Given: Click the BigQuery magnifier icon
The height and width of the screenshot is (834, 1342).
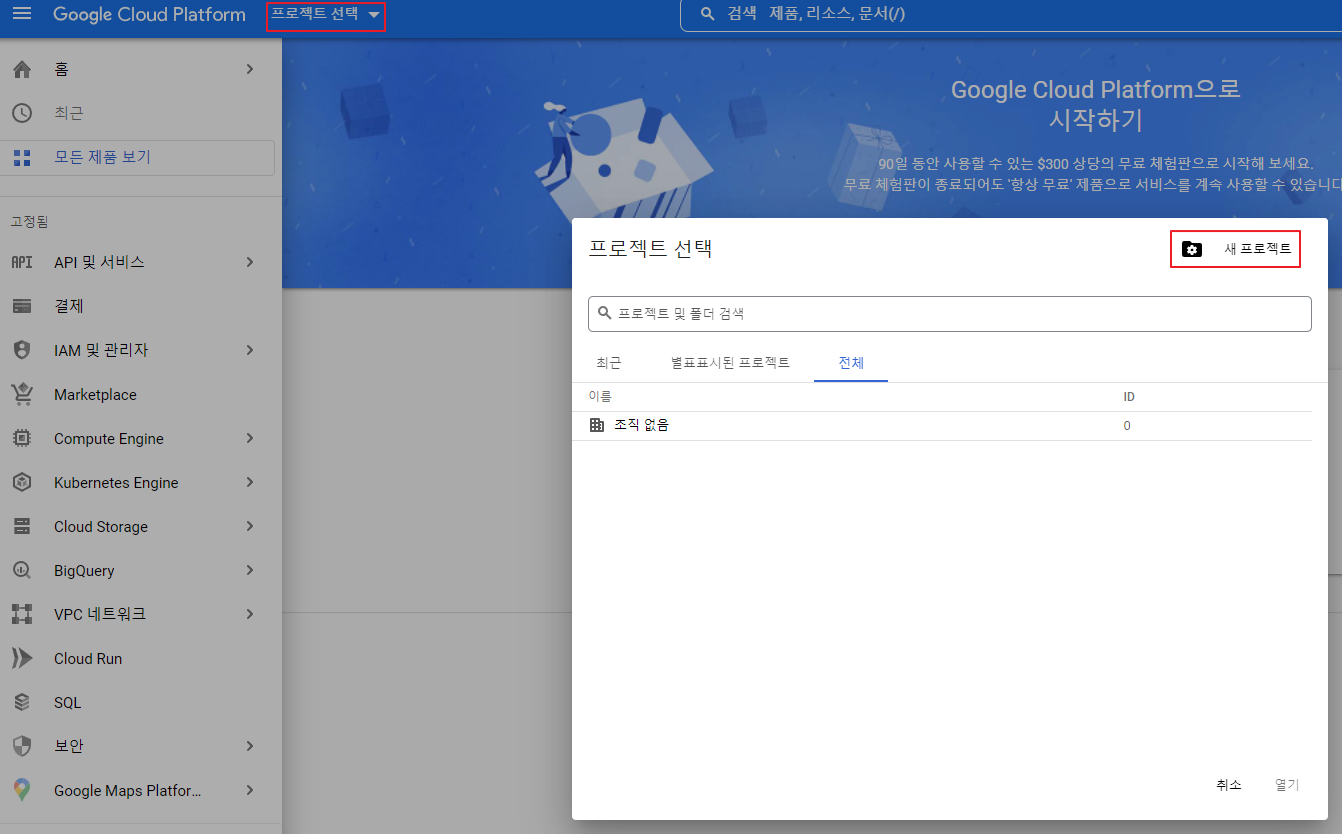Looking at the screenshot, I should 22,570.
